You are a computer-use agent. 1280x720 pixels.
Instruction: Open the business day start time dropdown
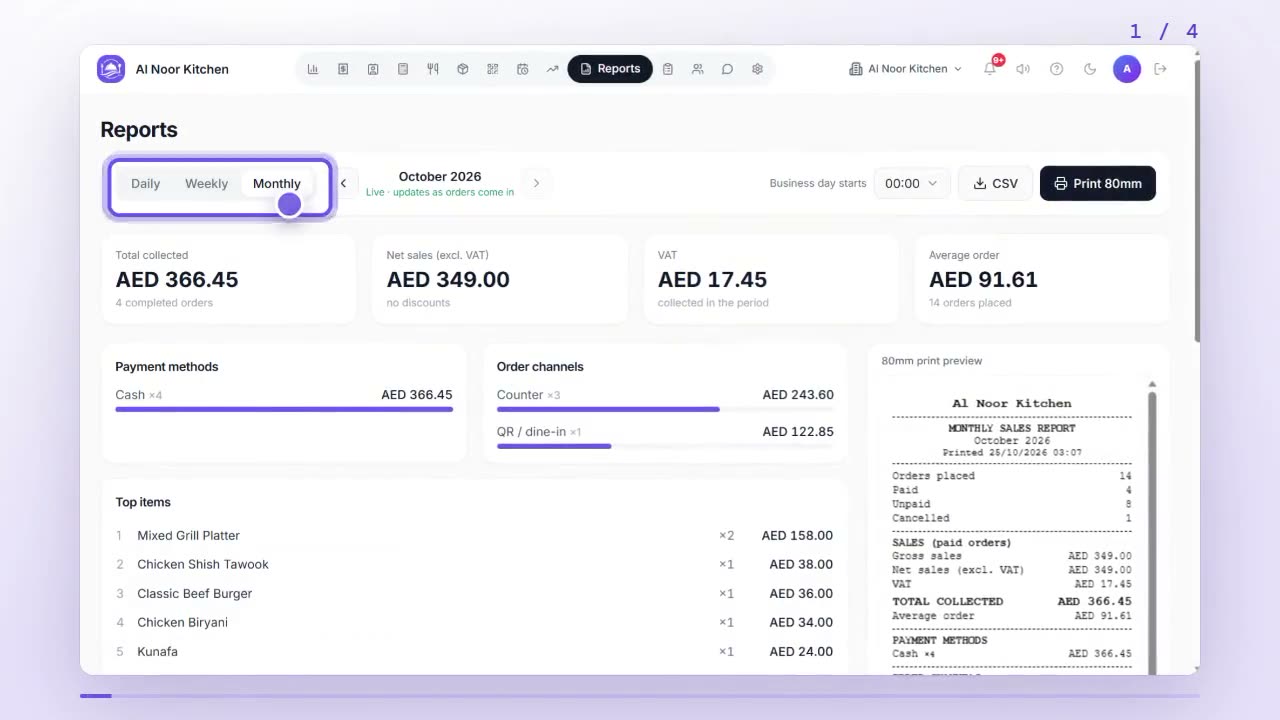[911, 183]
